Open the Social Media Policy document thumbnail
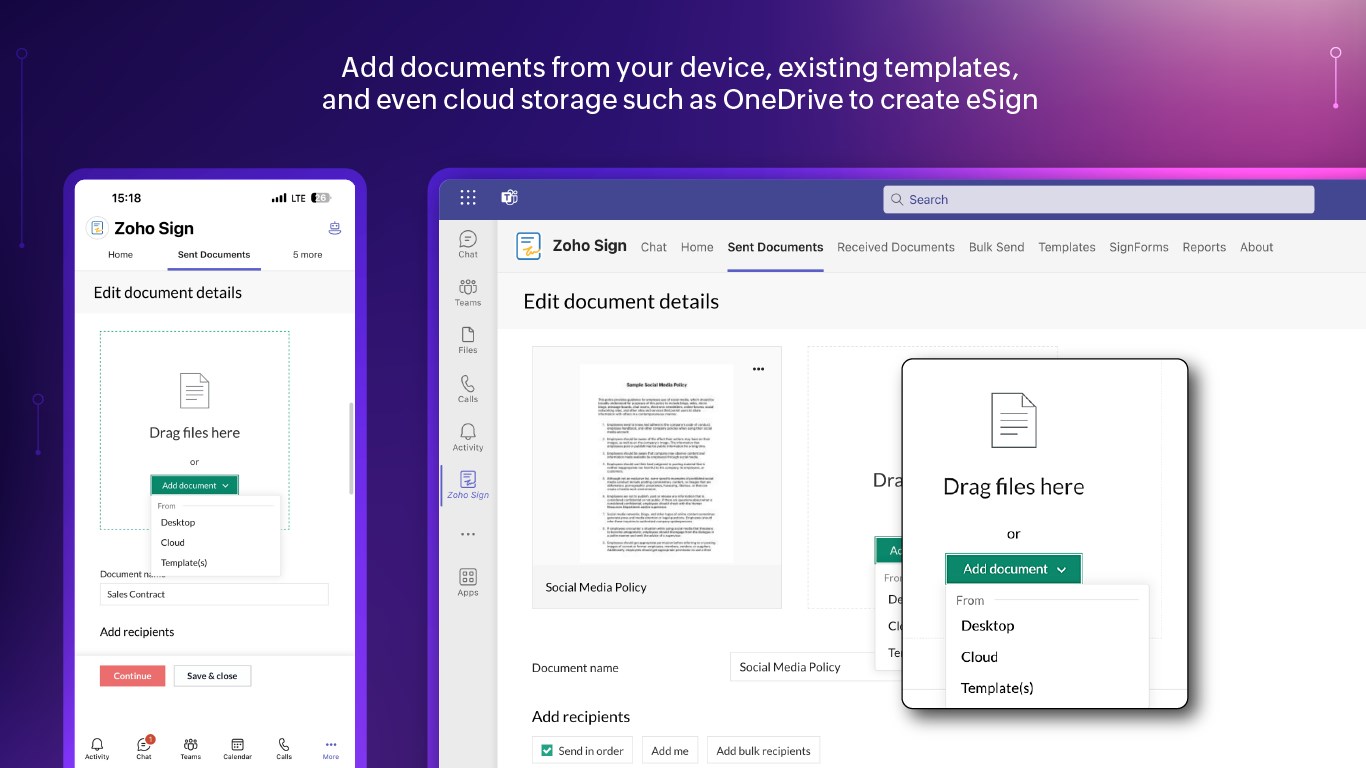Screen dimensions: 1366x768 (x=656, y=462)
